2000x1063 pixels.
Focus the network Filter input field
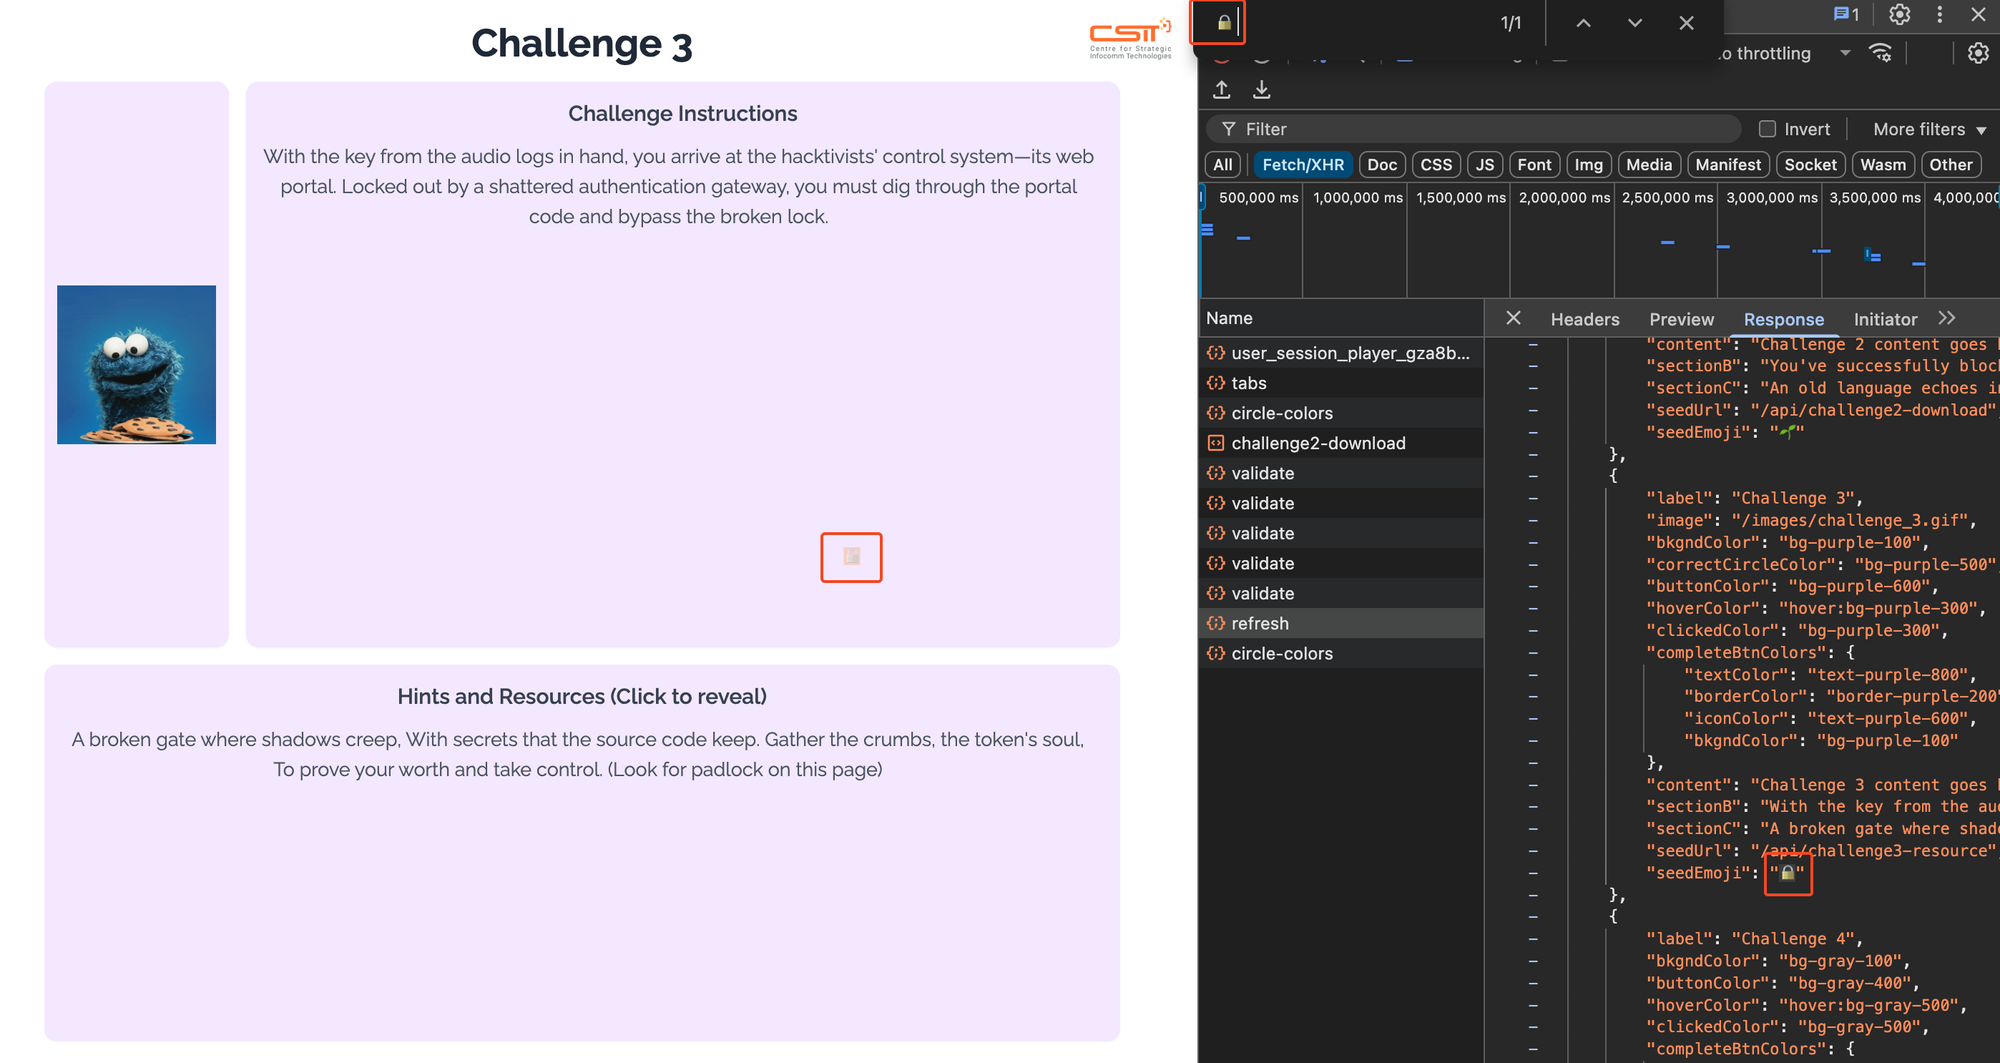coord(1474,129)
